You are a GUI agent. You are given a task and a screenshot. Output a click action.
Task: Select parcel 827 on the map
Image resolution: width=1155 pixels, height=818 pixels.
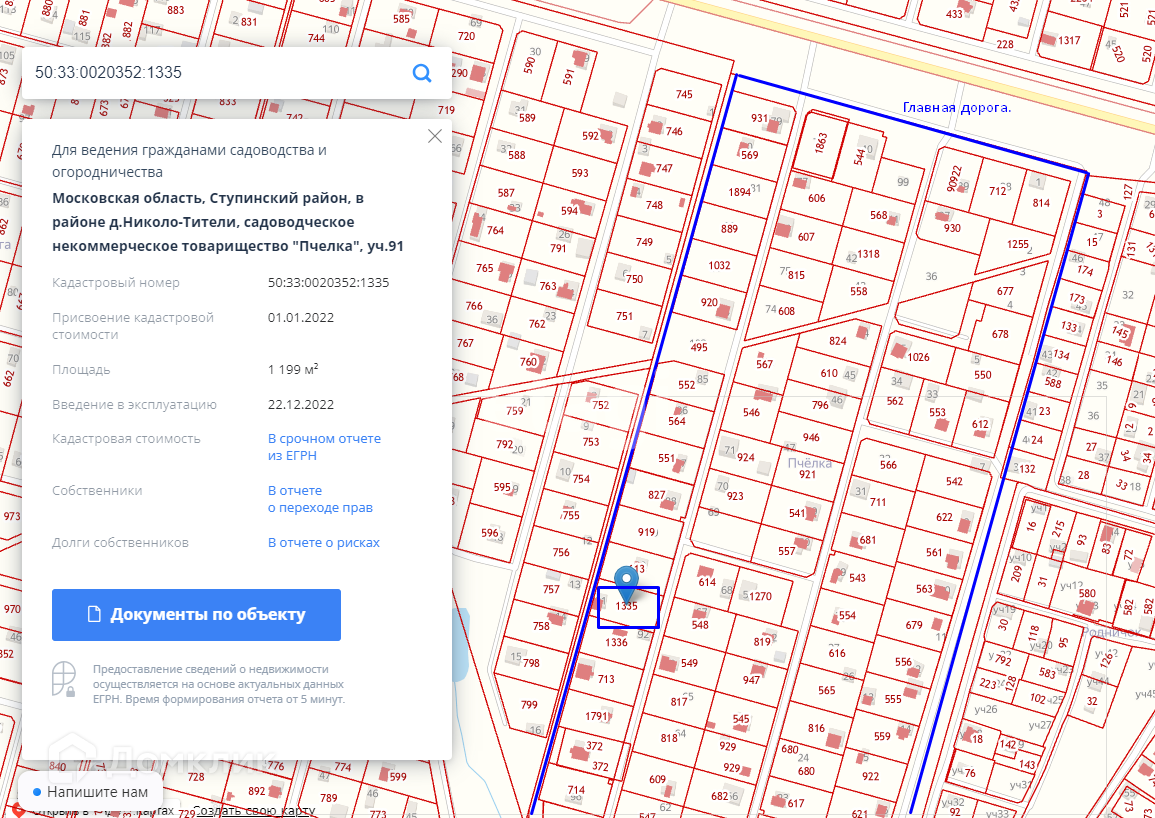656,495
